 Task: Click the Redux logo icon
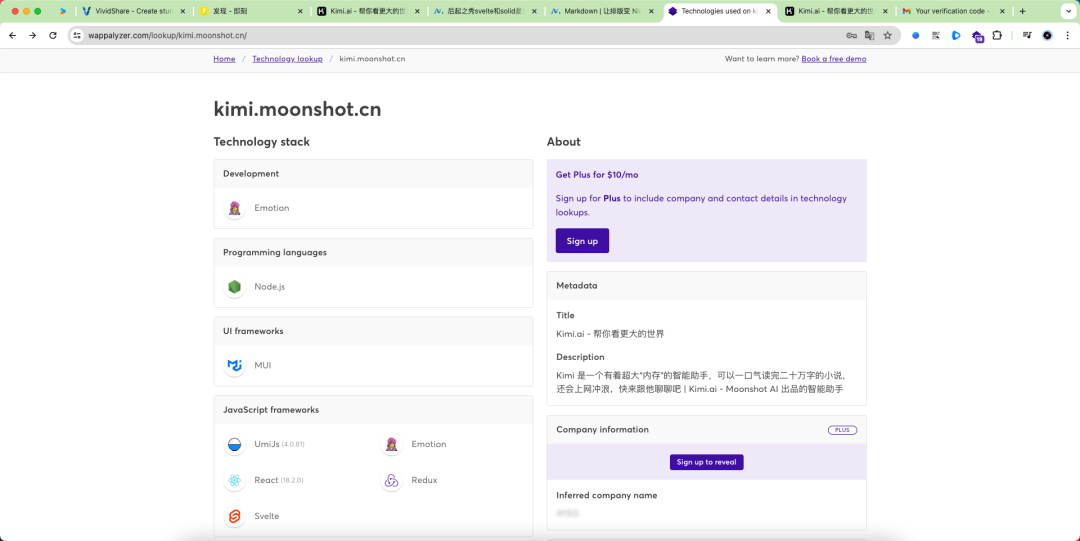pyautogui.click(x=391, y=480)
